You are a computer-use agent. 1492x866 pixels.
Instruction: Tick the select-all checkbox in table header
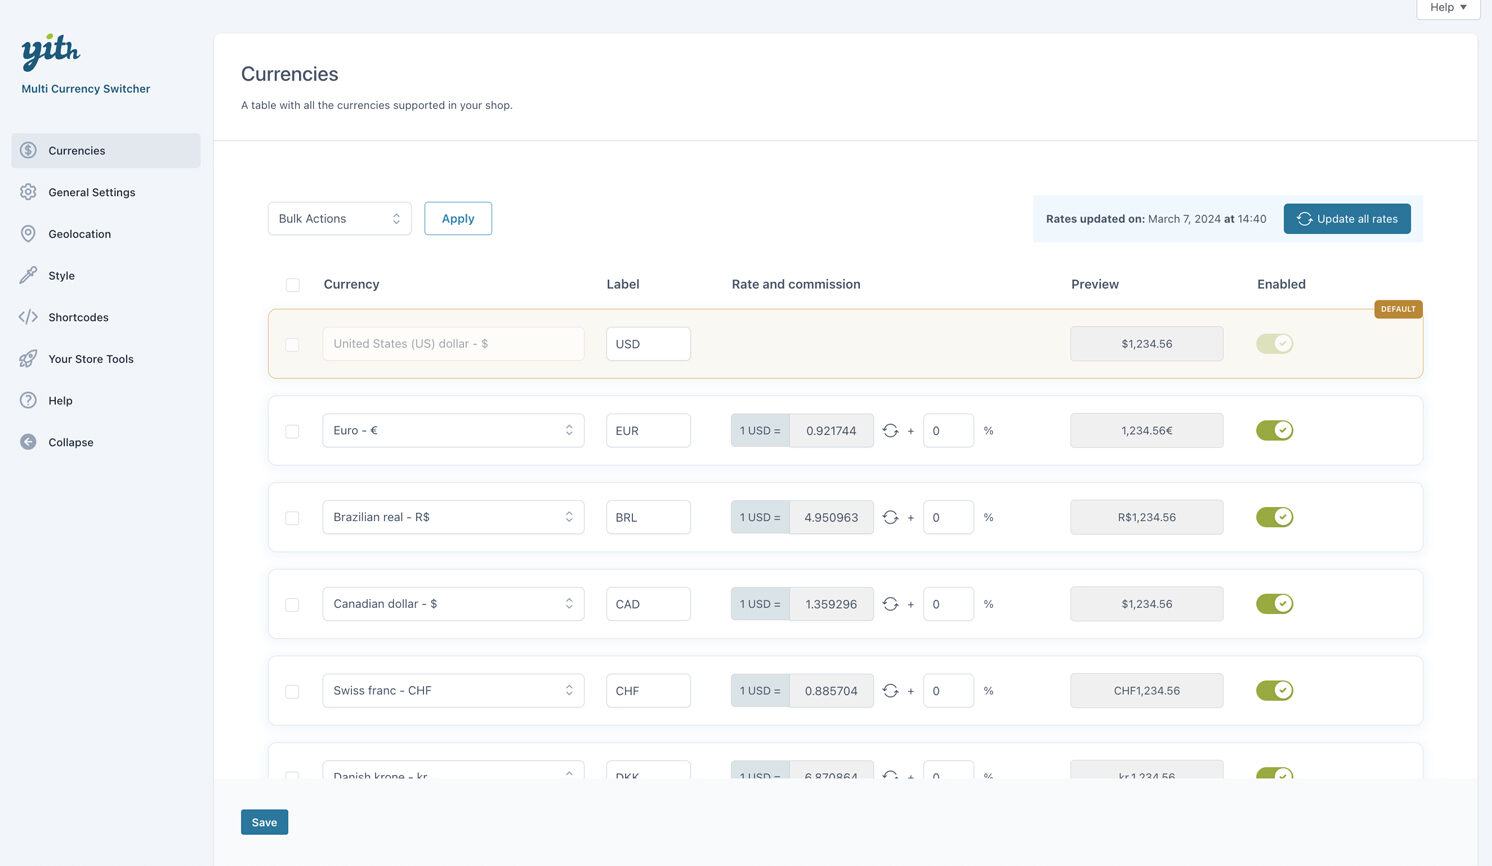(293, 285)
